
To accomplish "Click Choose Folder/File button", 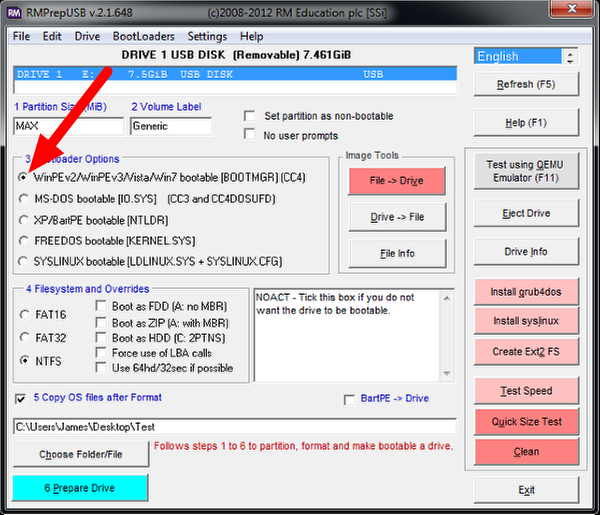I will (81, 454).
